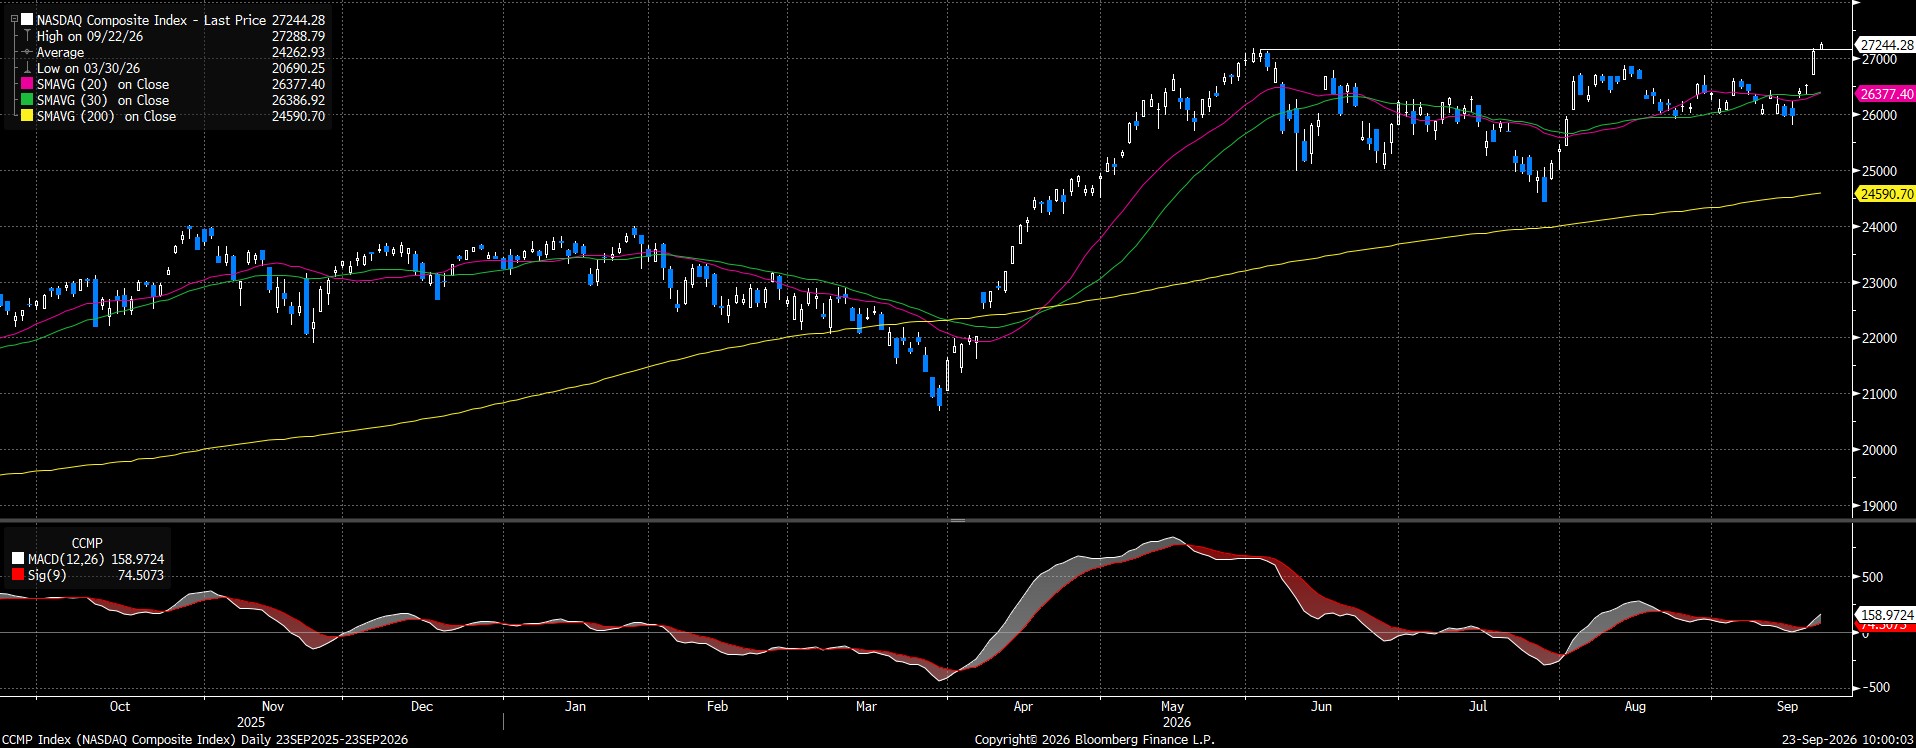
Task: Select the Average line marker icon
Action: 27,52
